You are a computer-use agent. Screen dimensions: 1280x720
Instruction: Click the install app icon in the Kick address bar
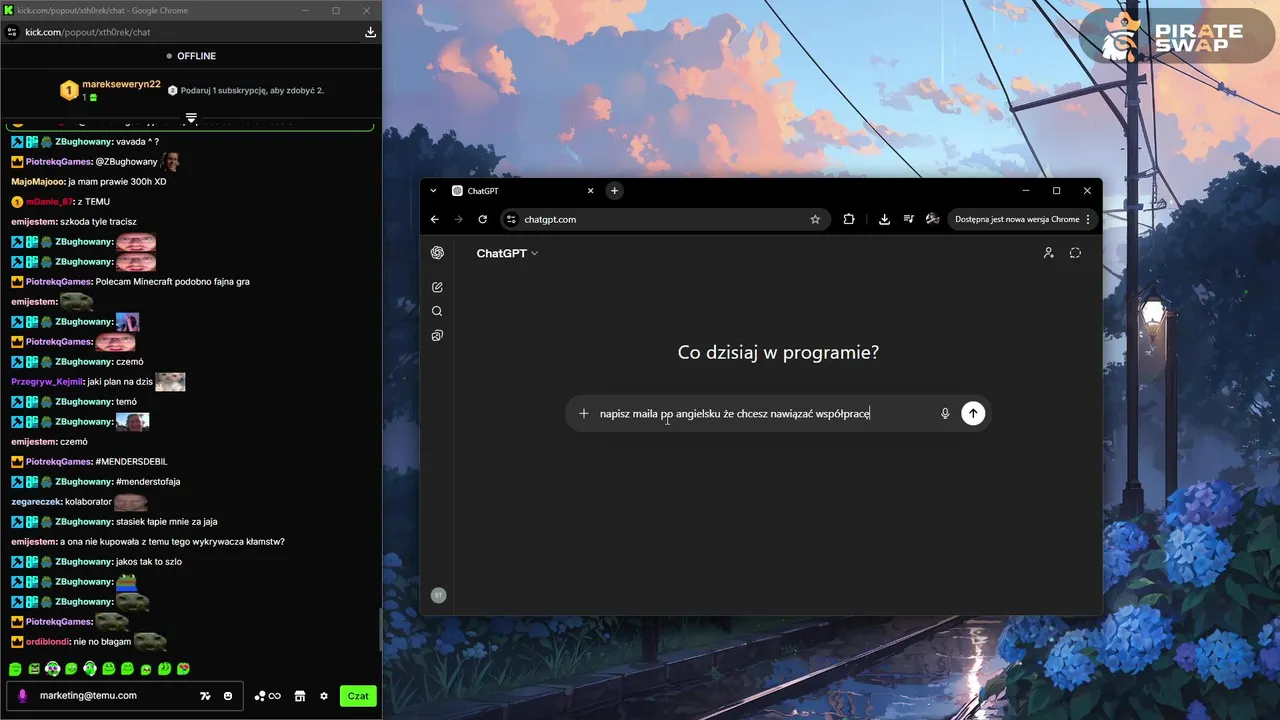[x=370, y=32]
